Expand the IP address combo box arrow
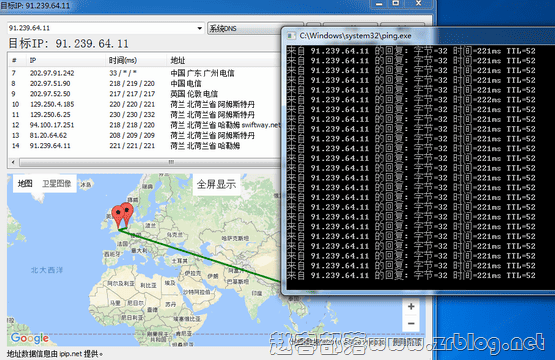The width and height of the screenshot is (555, 360). (x=200, y=28)
